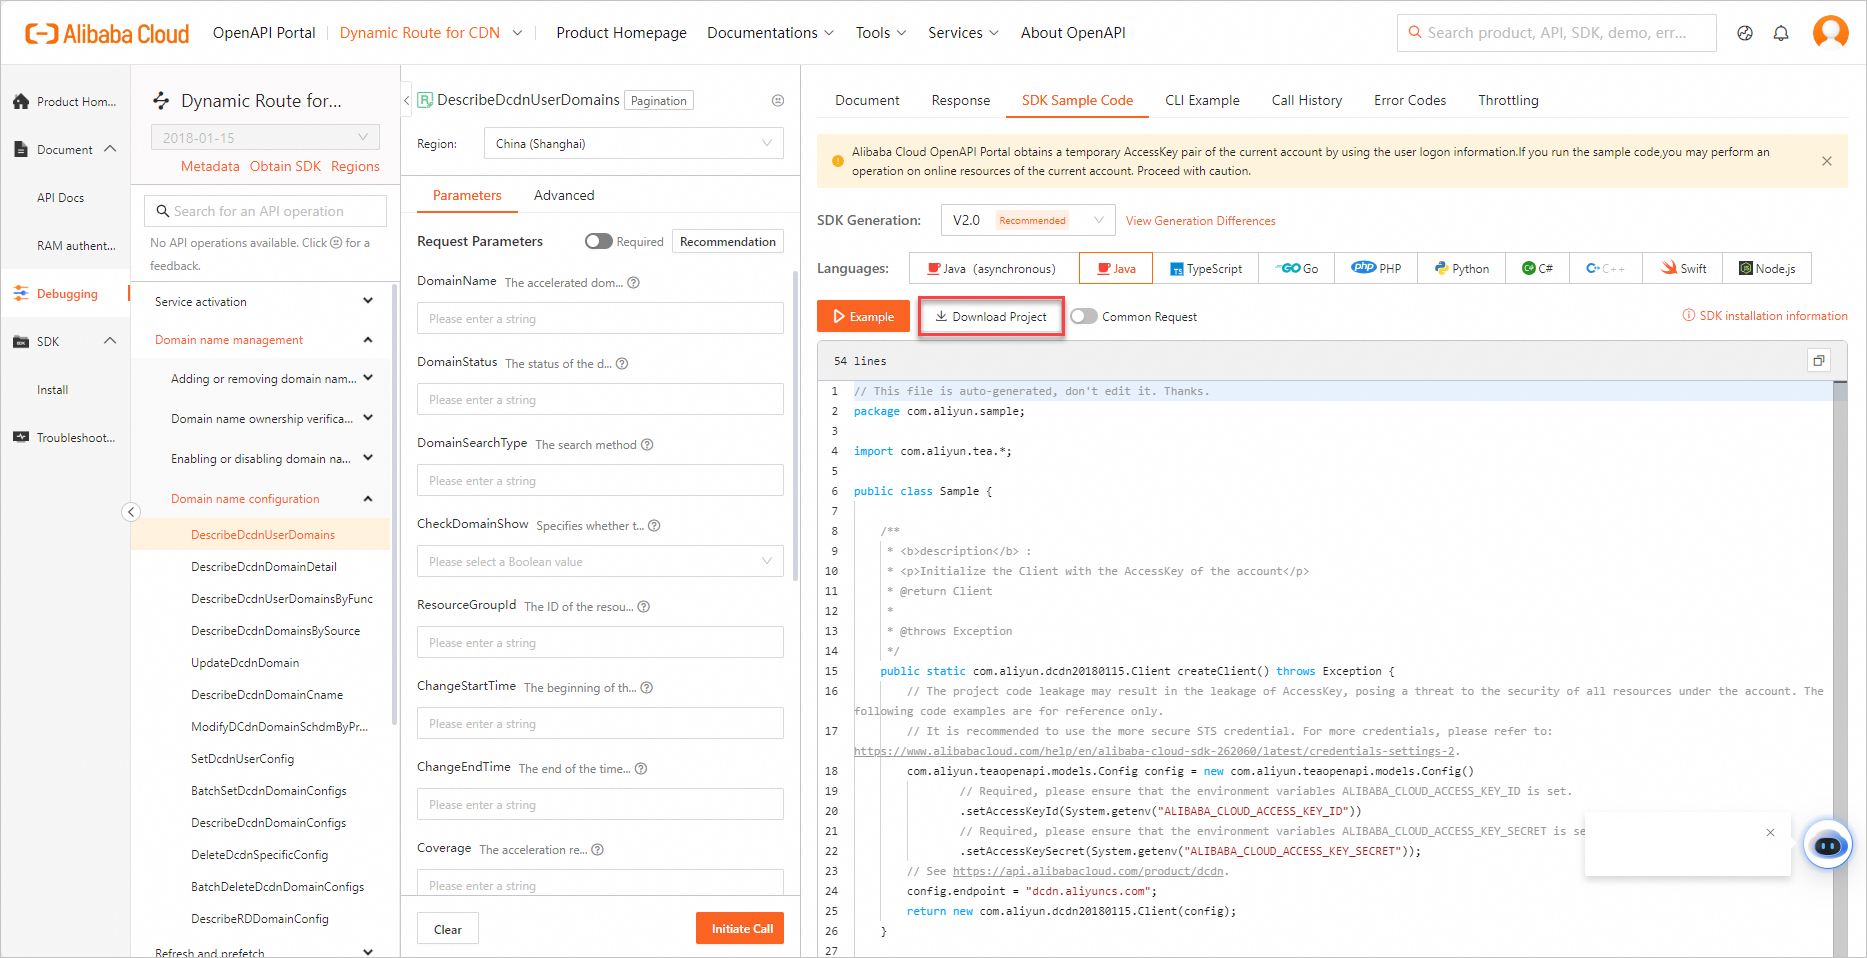
Task: Click the API operation search field
Action: pos(265,211)
